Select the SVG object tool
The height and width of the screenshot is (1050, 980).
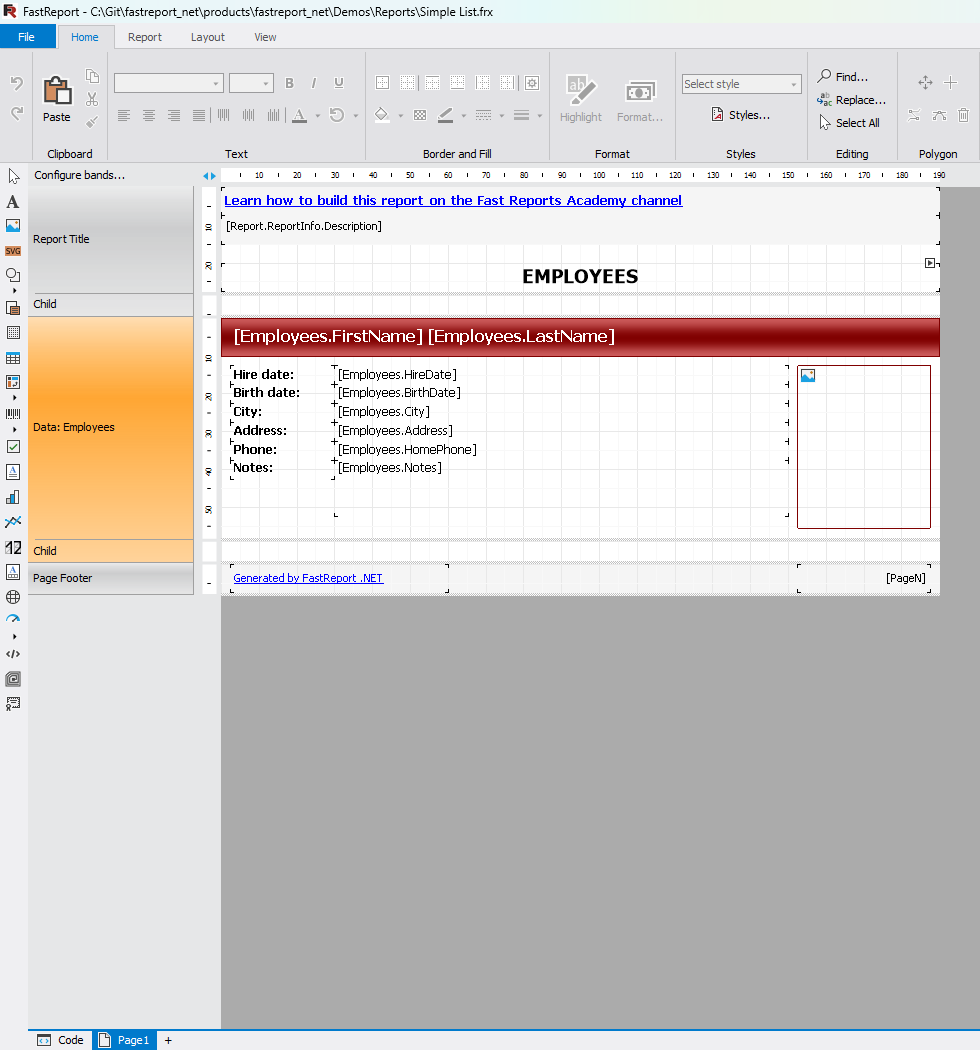13,251
